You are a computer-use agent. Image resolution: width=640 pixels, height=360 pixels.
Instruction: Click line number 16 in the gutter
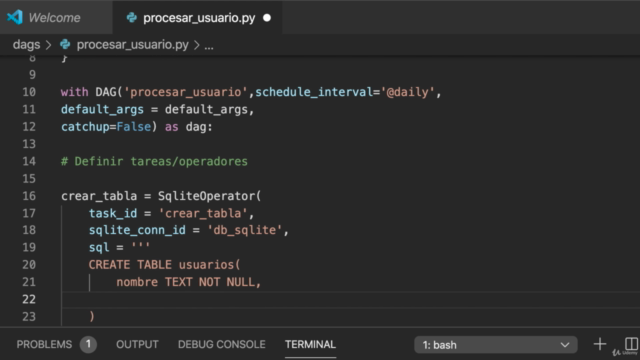click(x=29, y=196)
